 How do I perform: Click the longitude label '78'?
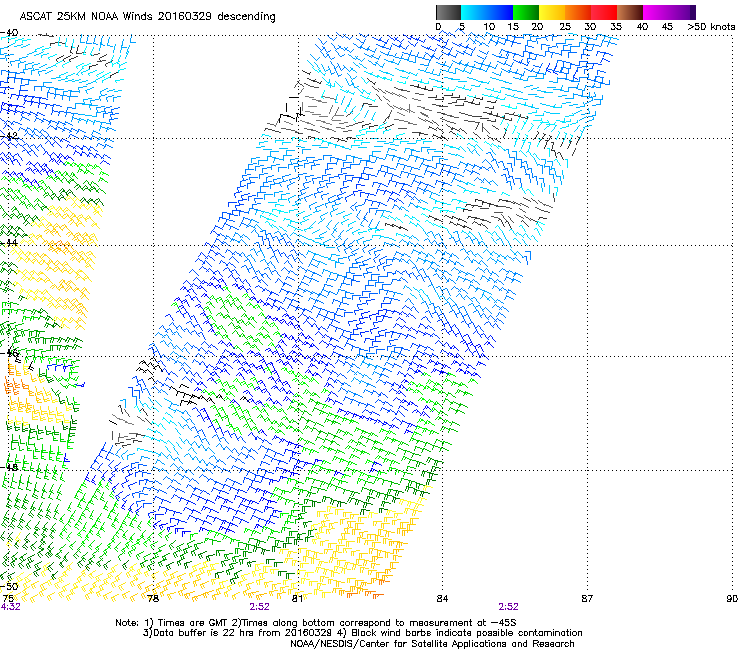pos(152,599)
